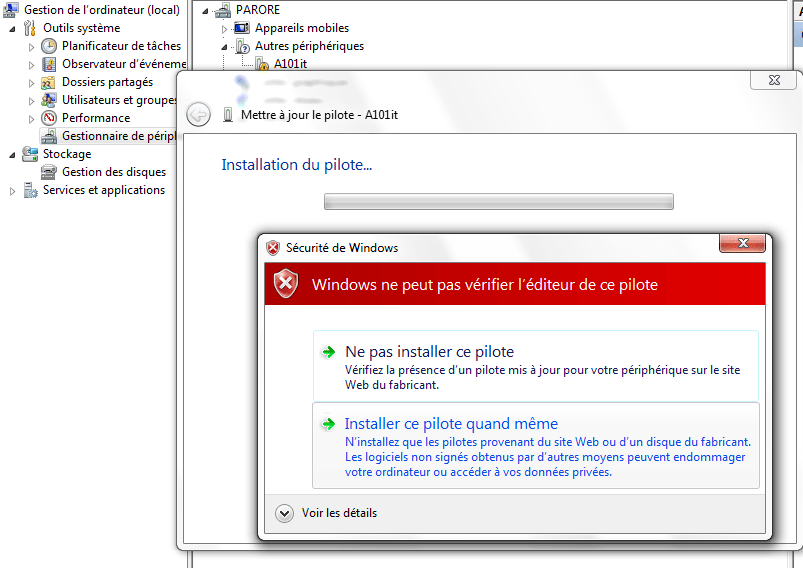803x568 pixels.
Task: Choose Installer ce pilote quand même
Action: (x=536, y=446)
